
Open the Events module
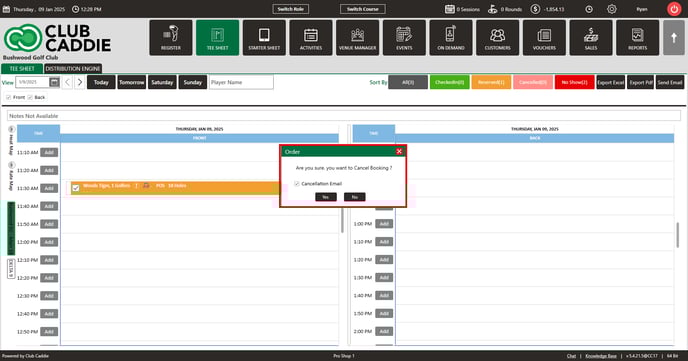coord(404,38)
